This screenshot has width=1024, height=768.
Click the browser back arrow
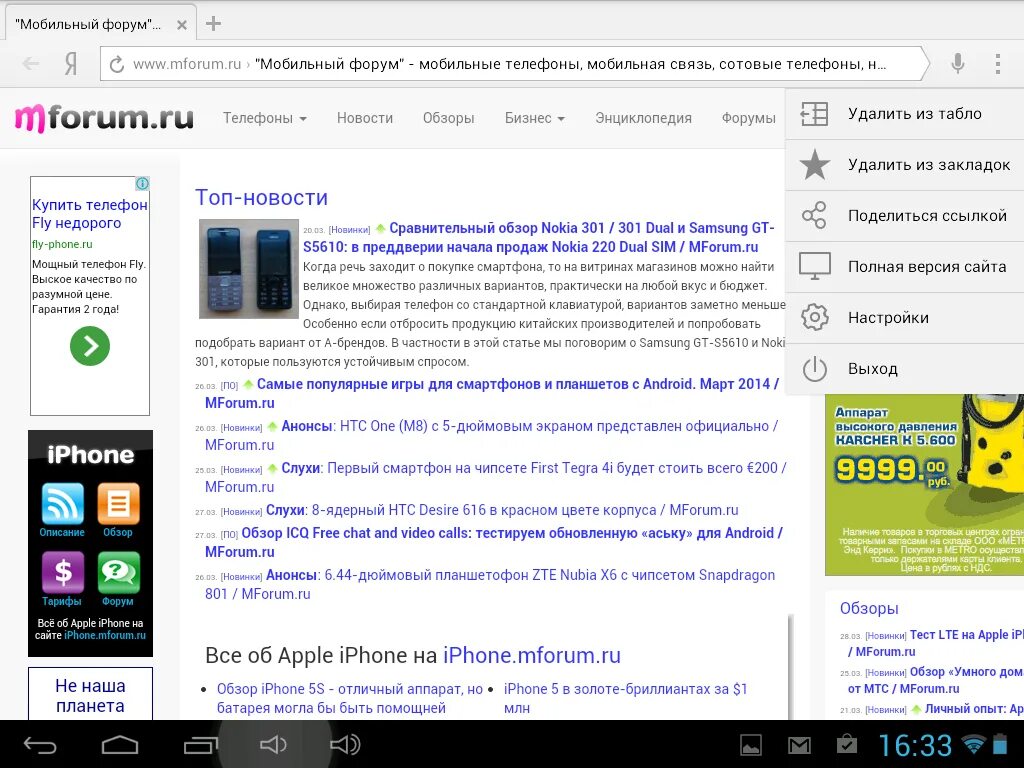pyautogui.click(x=31, y=64)
